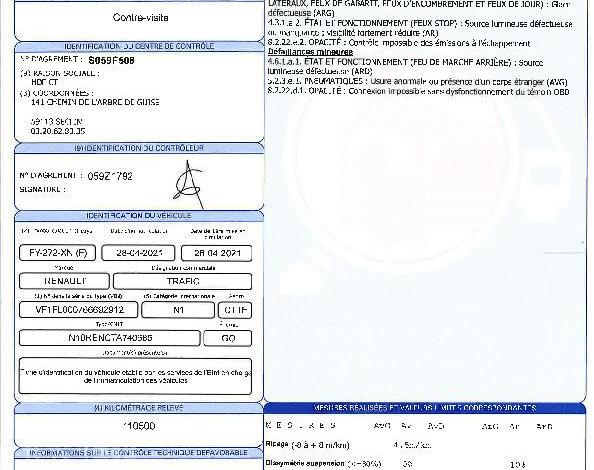Click the first registration date 28-04-2021 box

tap(138, 253)
